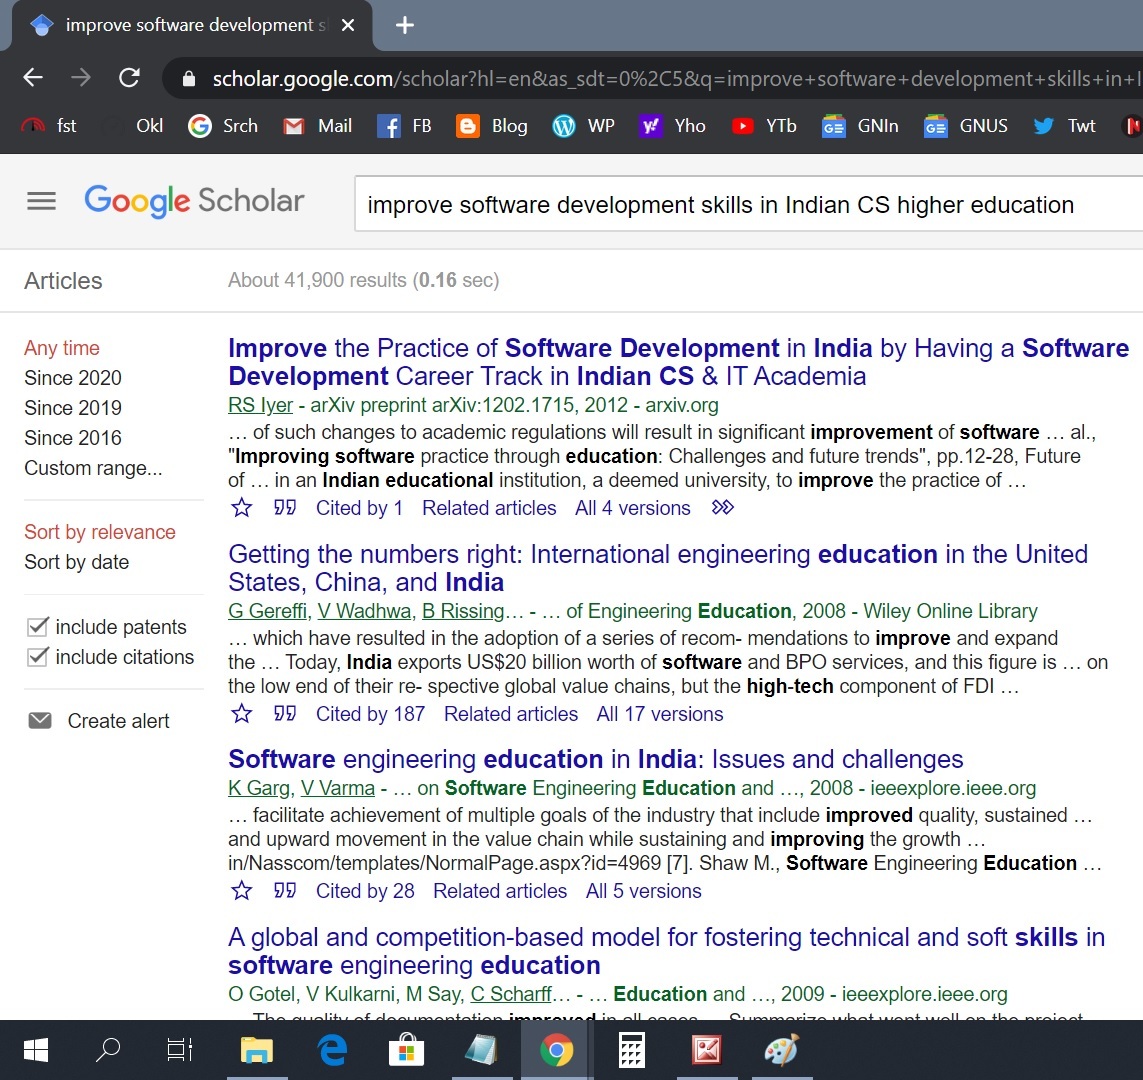Open the Cited by 187 link
The width and height of the screenshot is (1143, 1080).
(370, 714)
